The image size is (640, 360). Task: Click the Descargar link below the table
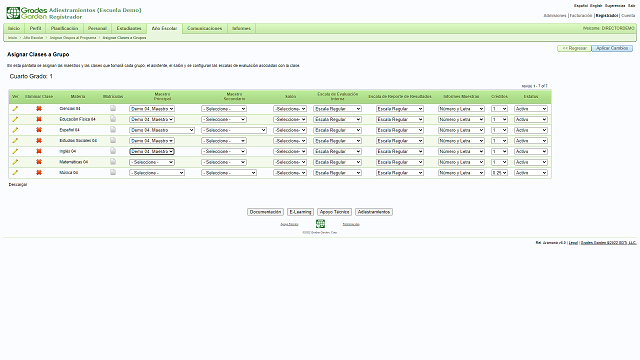18,184
